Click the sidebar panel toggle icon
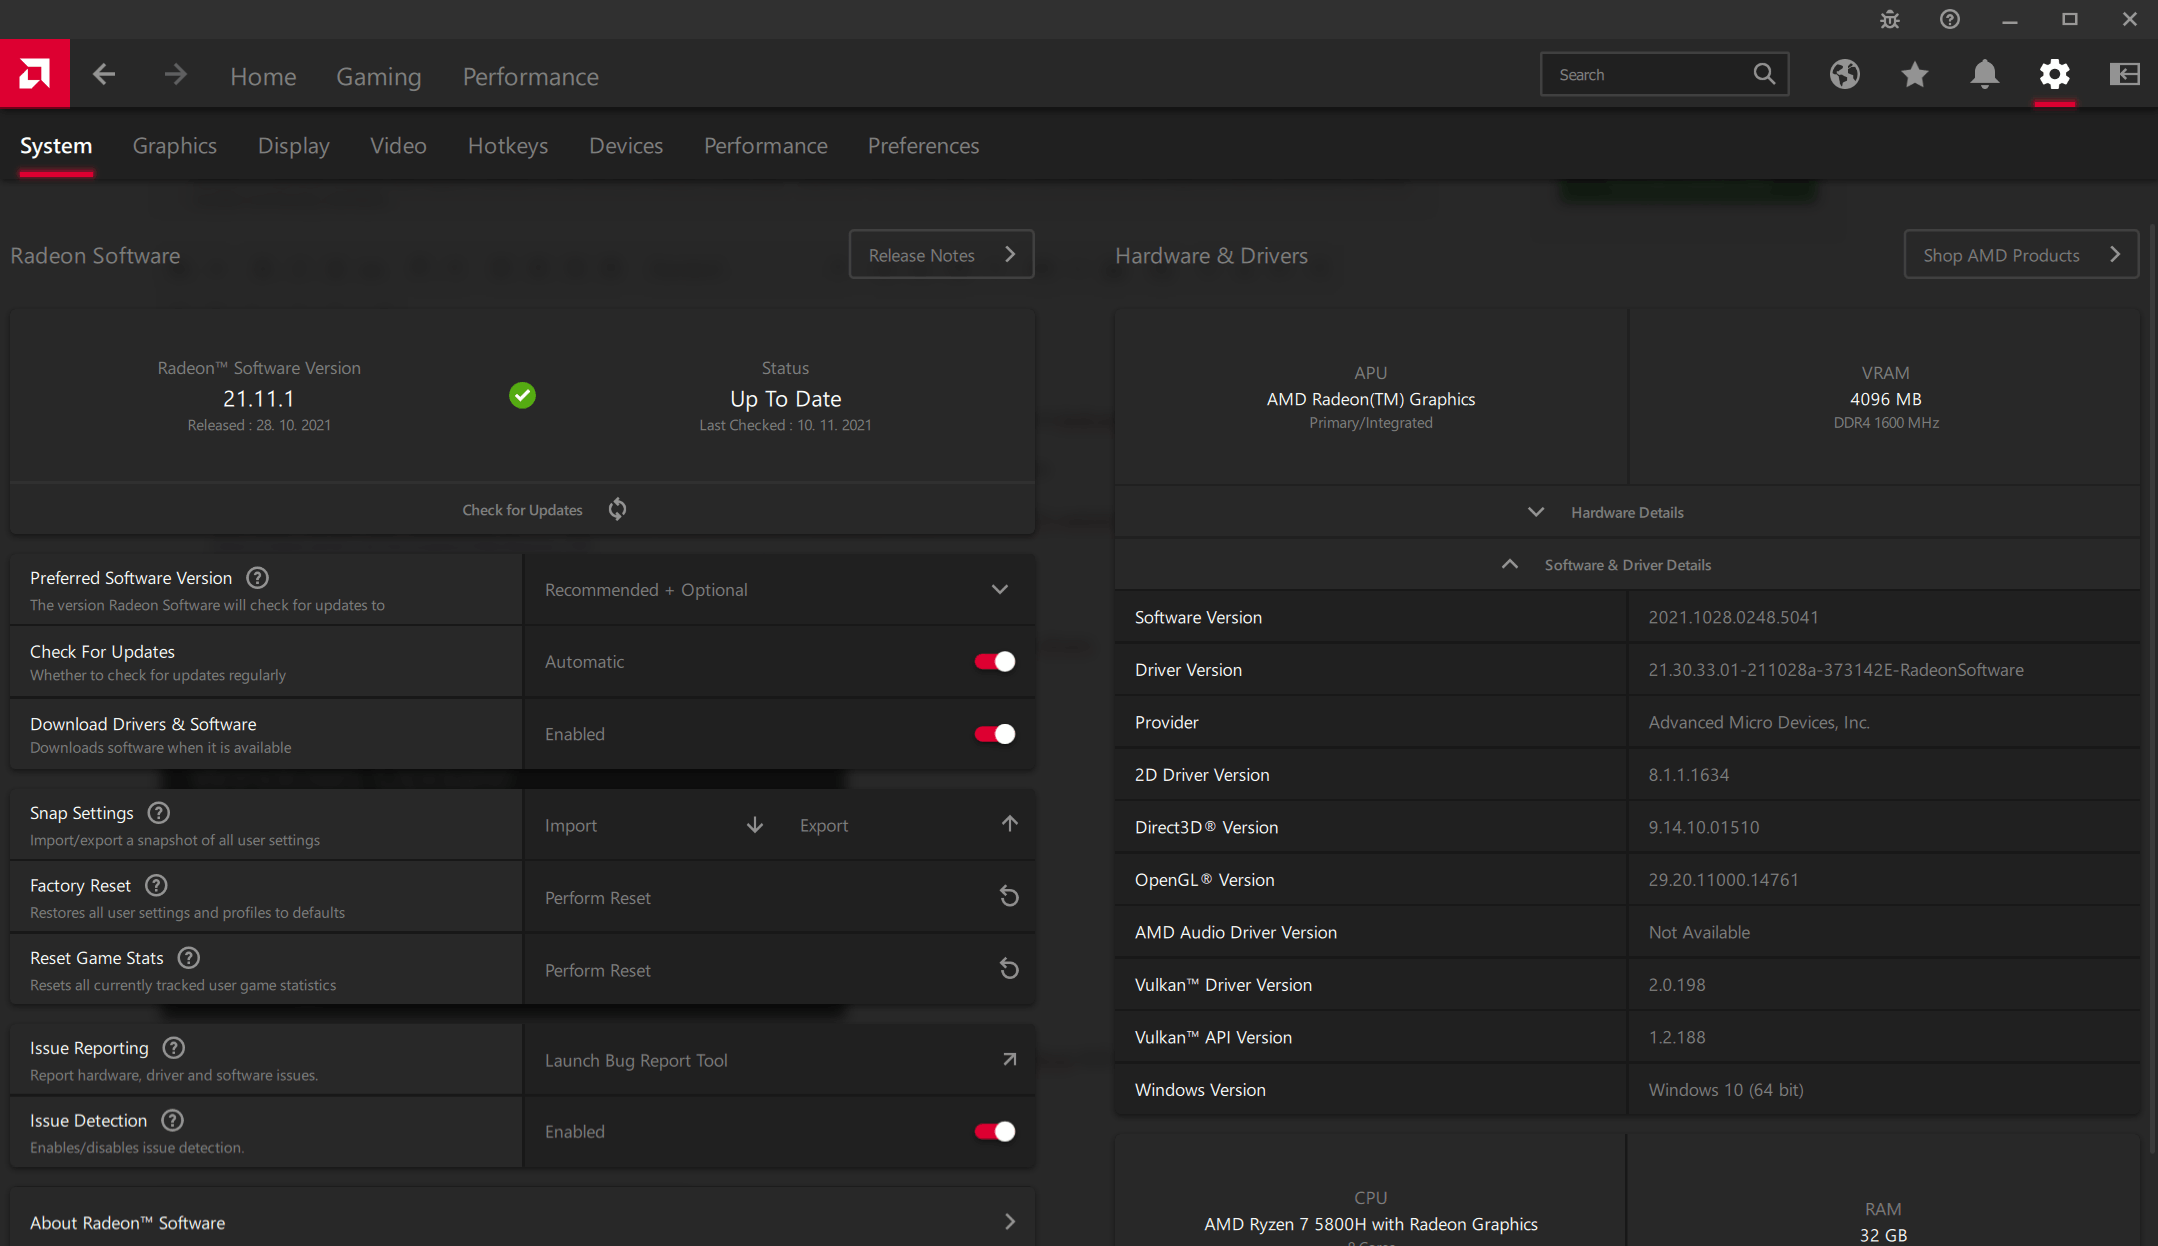Screen dimensions: 2158x1246 pyautogui.click(x=2124, y=74)
